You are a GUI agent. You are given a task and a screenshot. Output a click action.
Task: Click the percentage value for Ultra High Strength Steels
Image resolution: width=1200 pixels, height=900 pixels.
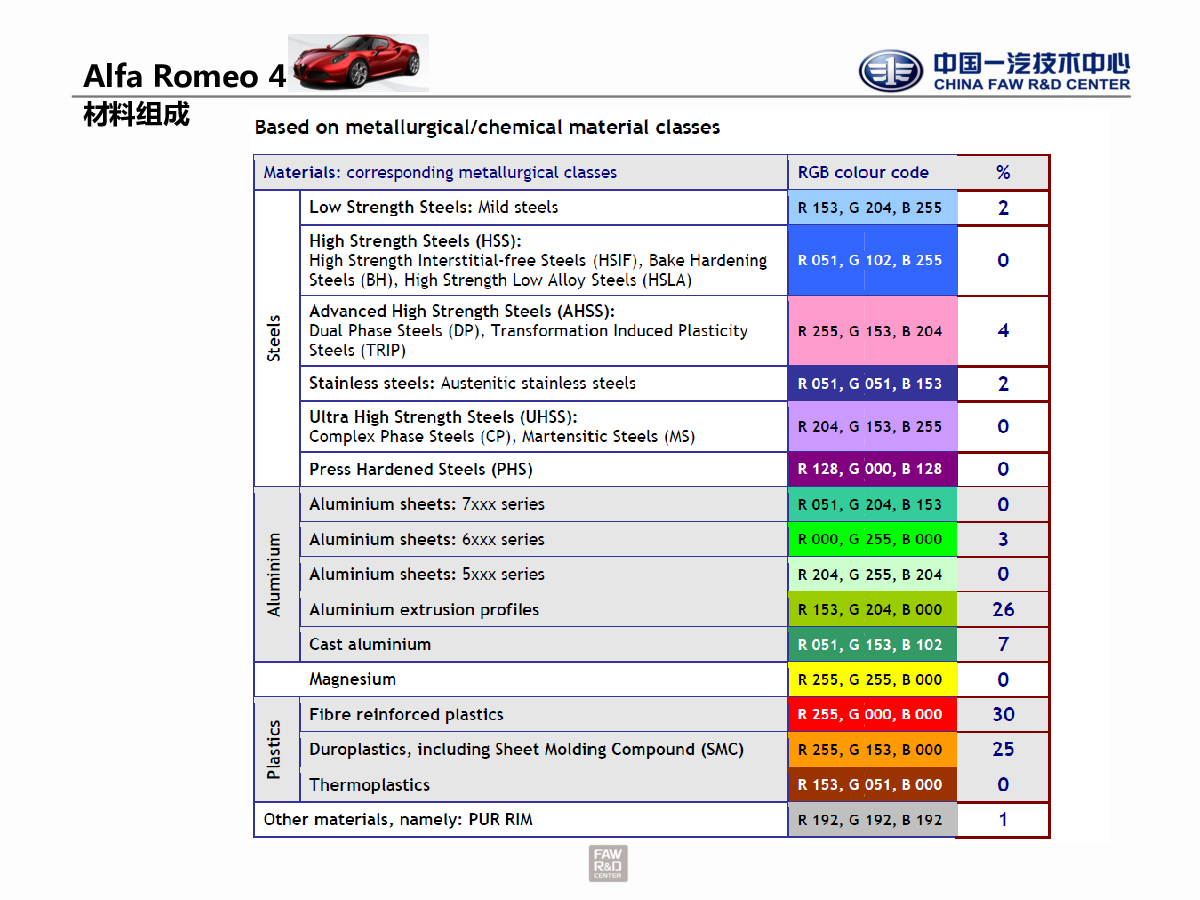pos(1003,426)
